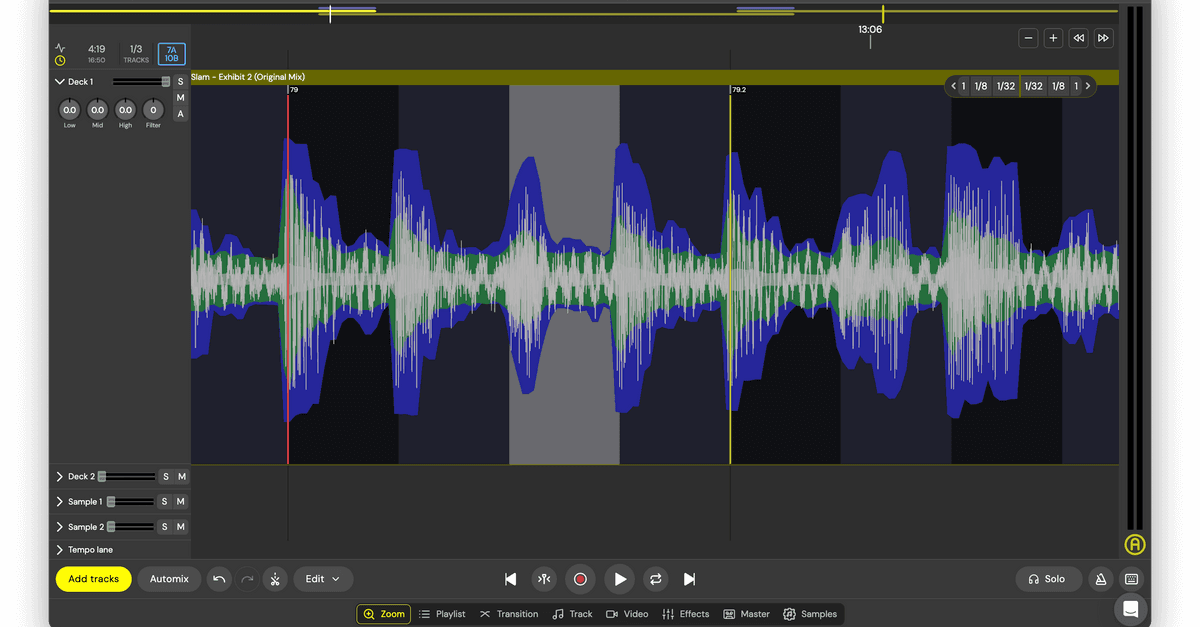Click the yellow auto gain A icon
This screenshot has height=627, width=1200.
[x=1134, y=545]
